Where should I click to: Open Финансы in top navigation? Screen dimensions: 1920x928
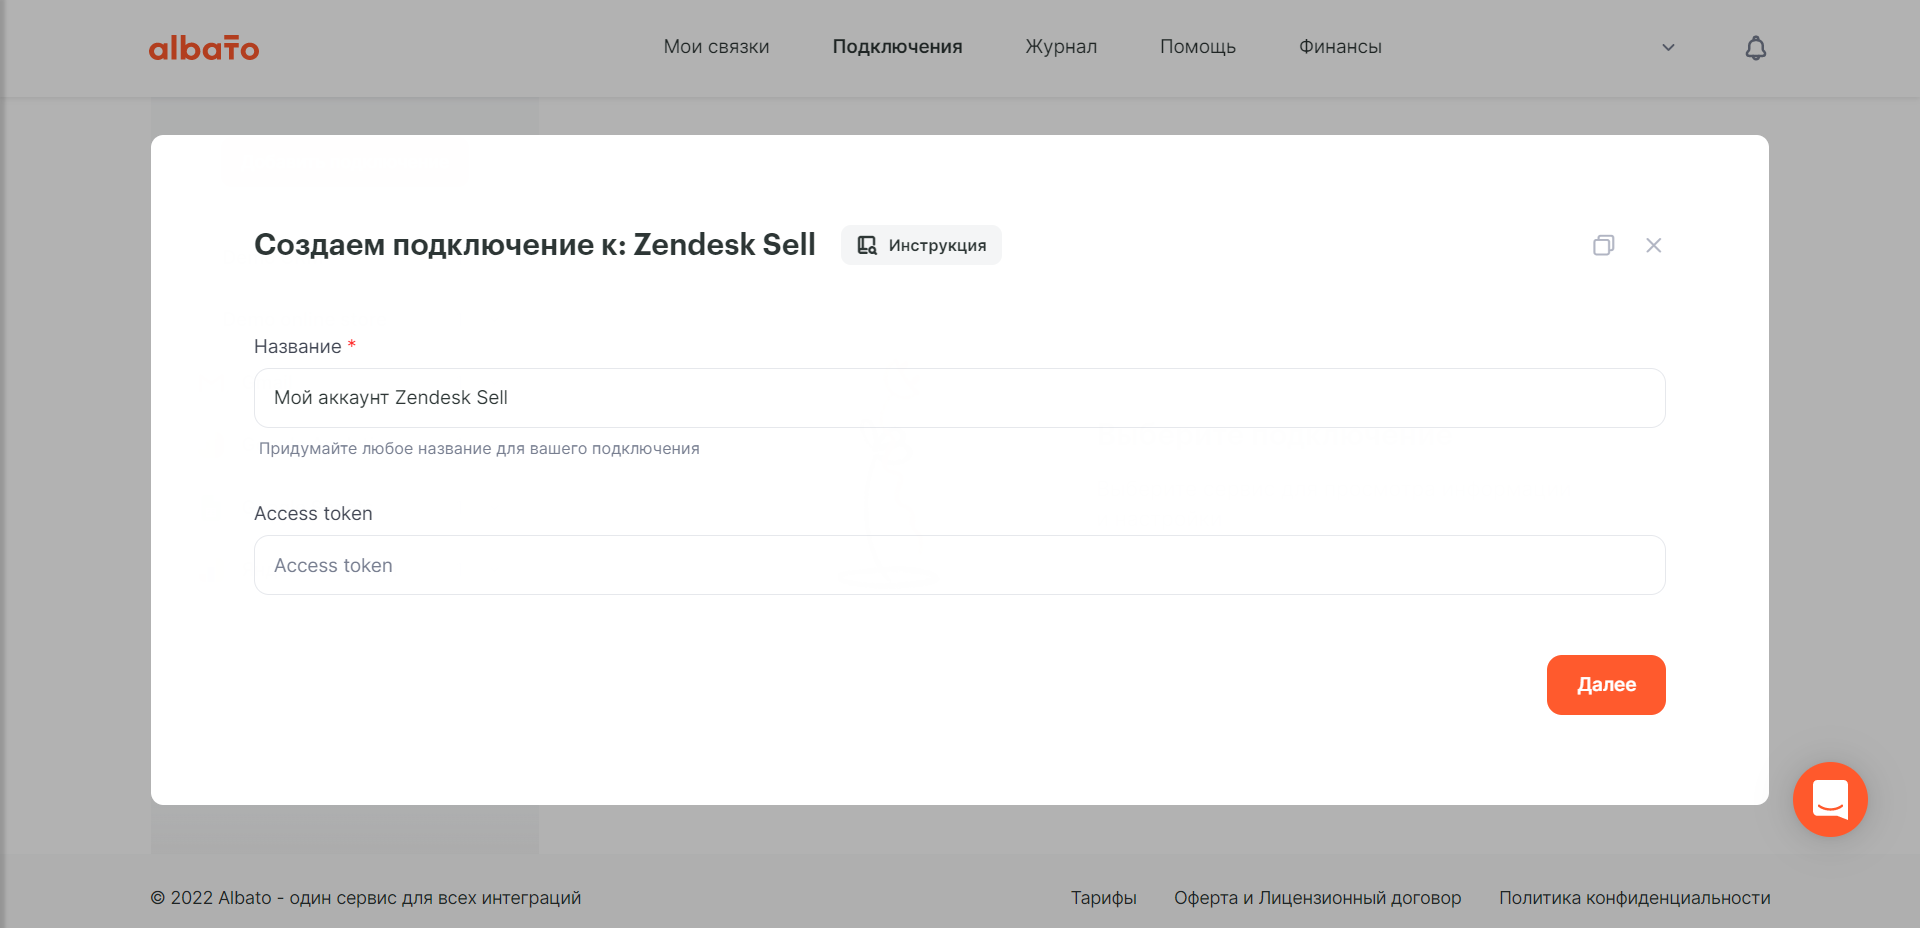tap(1340, 47)
